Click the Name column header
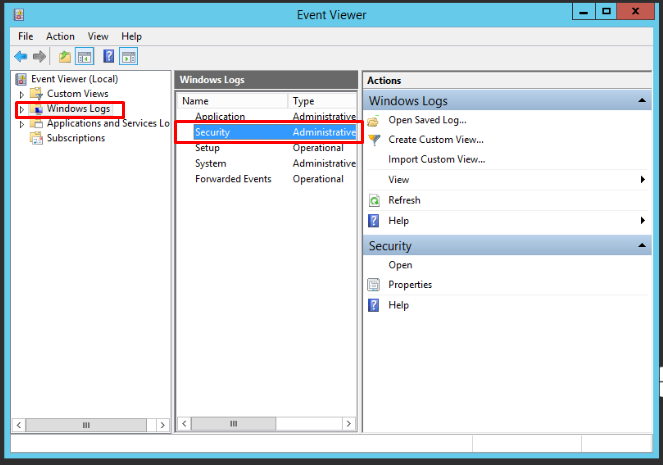663x465 pixels. 233,101
